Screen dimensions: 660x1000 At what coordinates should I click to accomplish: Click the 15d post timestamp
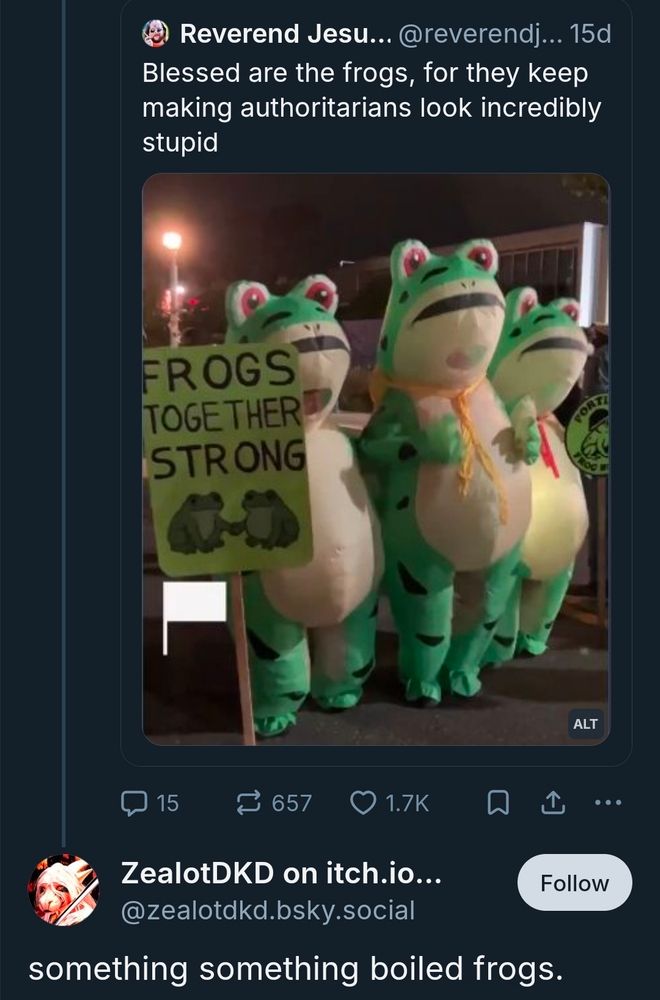590,34
